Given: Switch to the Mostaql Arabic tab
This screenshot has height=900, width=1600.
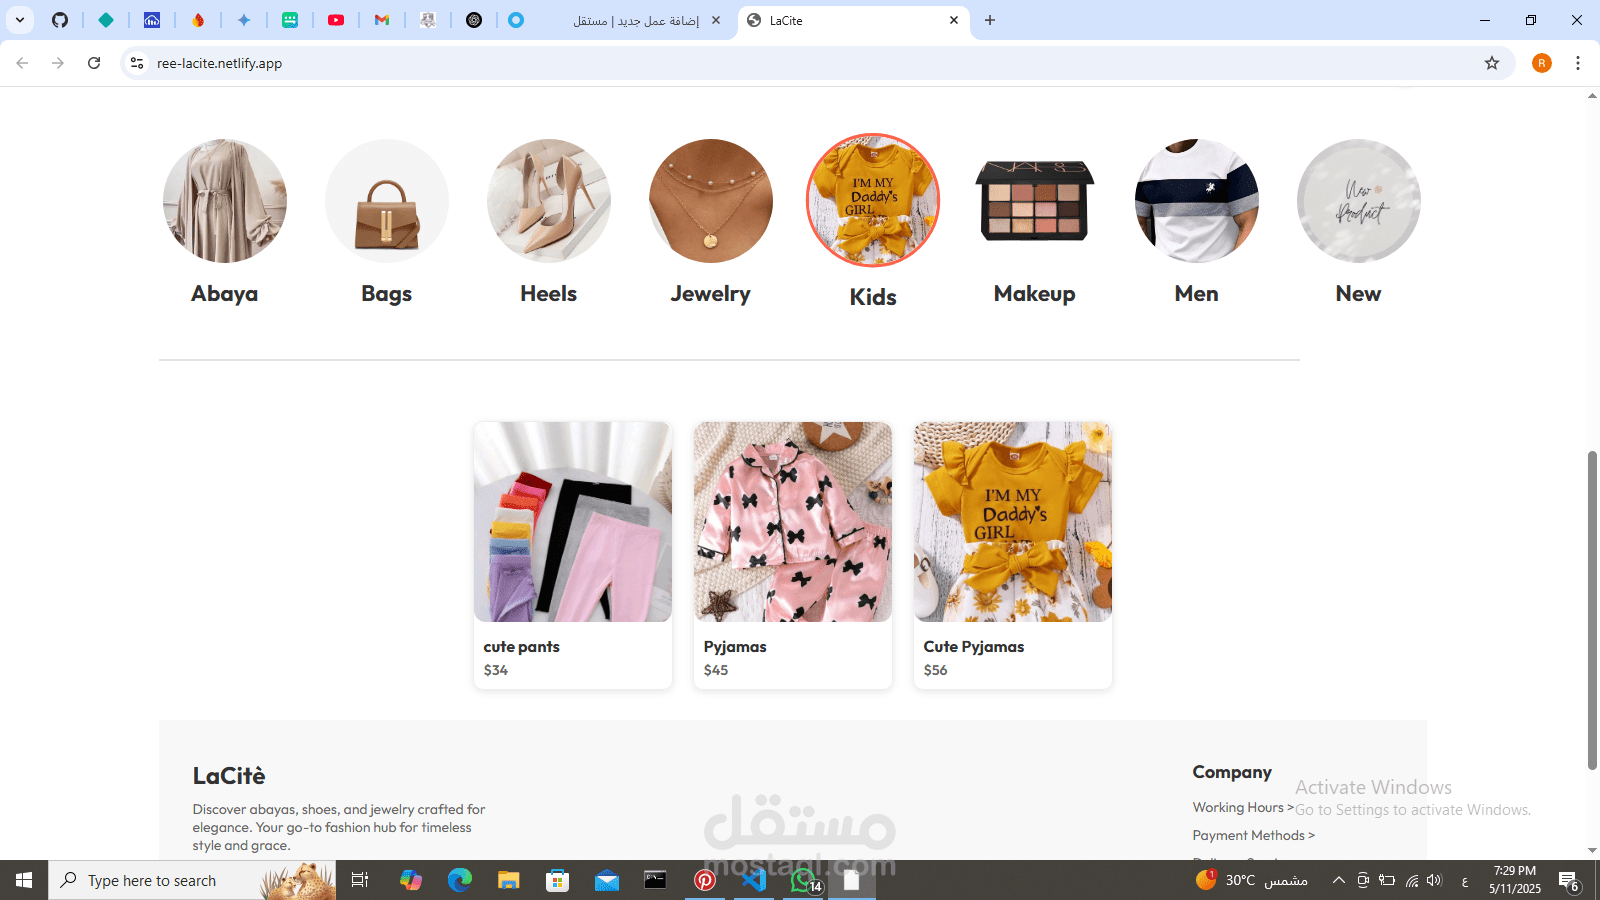Looking at the screenshot, I should 636,20.
